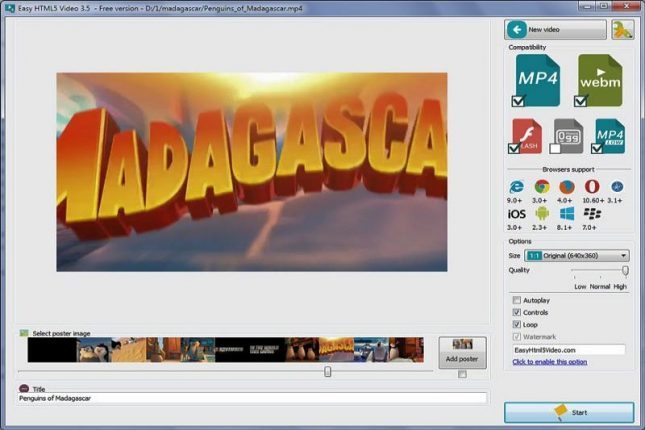Viewport: 645px width, 430px height.
Task: Click the Chrome 3.0+ browser icon
Action: click(x=542, y=187)
